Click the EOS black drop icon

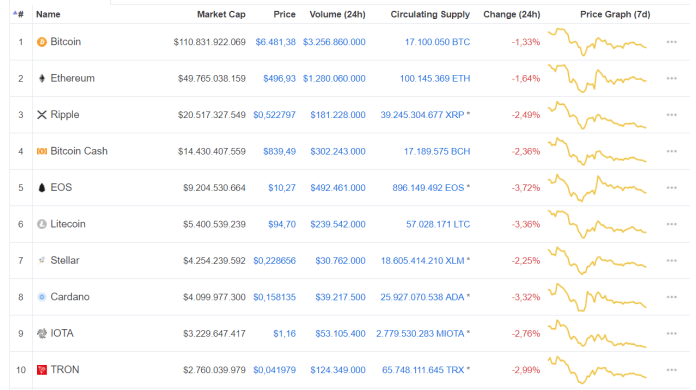click(42, 188)
